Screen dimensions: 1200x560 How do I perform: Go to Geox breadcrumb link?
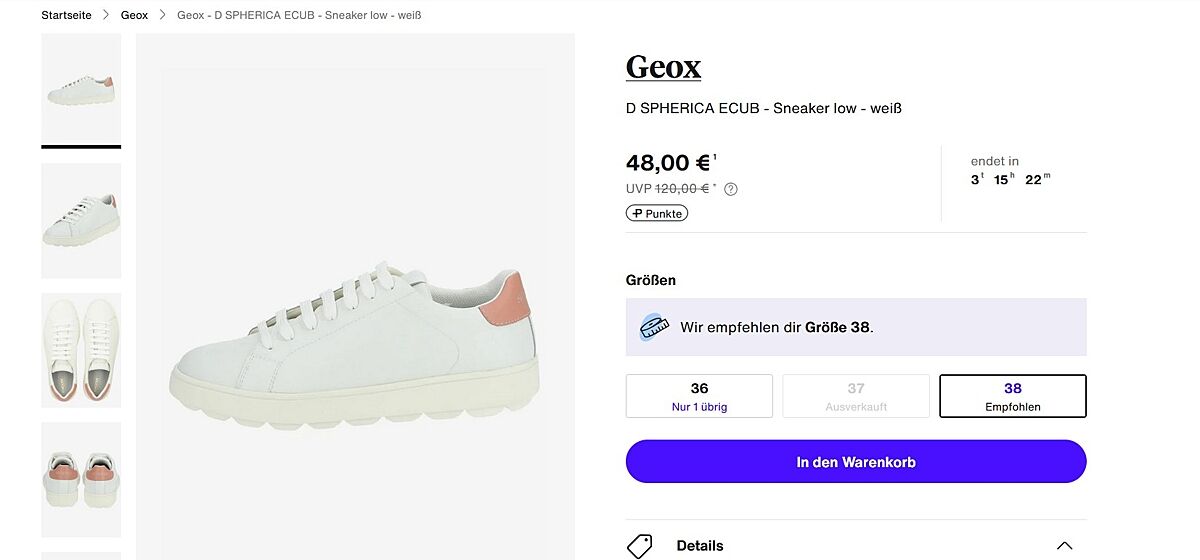point(134,15)
